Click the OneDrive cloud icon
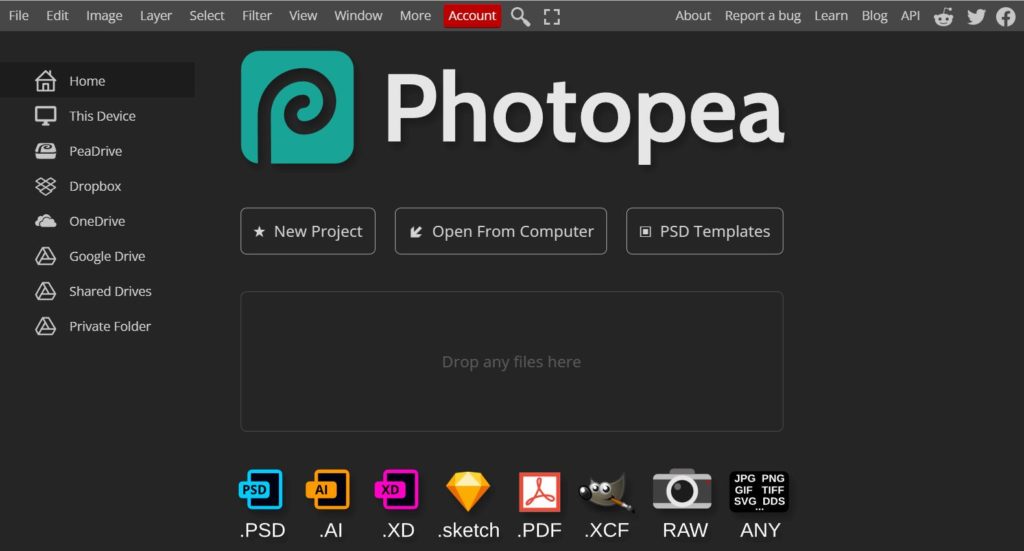 click(46, 221)
